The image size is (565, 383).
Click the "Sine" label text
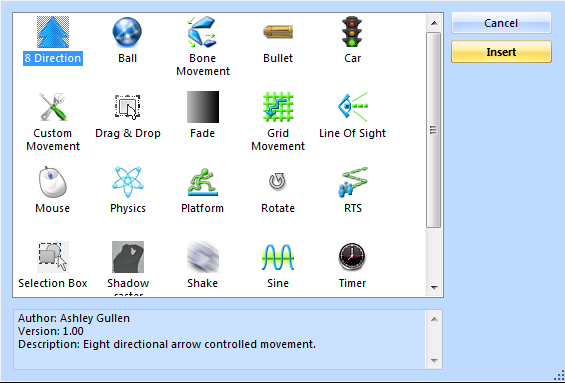point(278,283)
